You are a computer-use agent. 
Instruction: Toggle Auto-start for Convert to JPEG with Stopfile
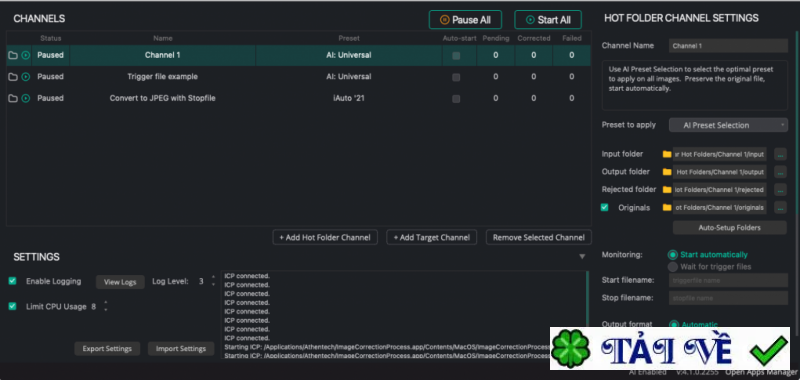coord(456,98)
